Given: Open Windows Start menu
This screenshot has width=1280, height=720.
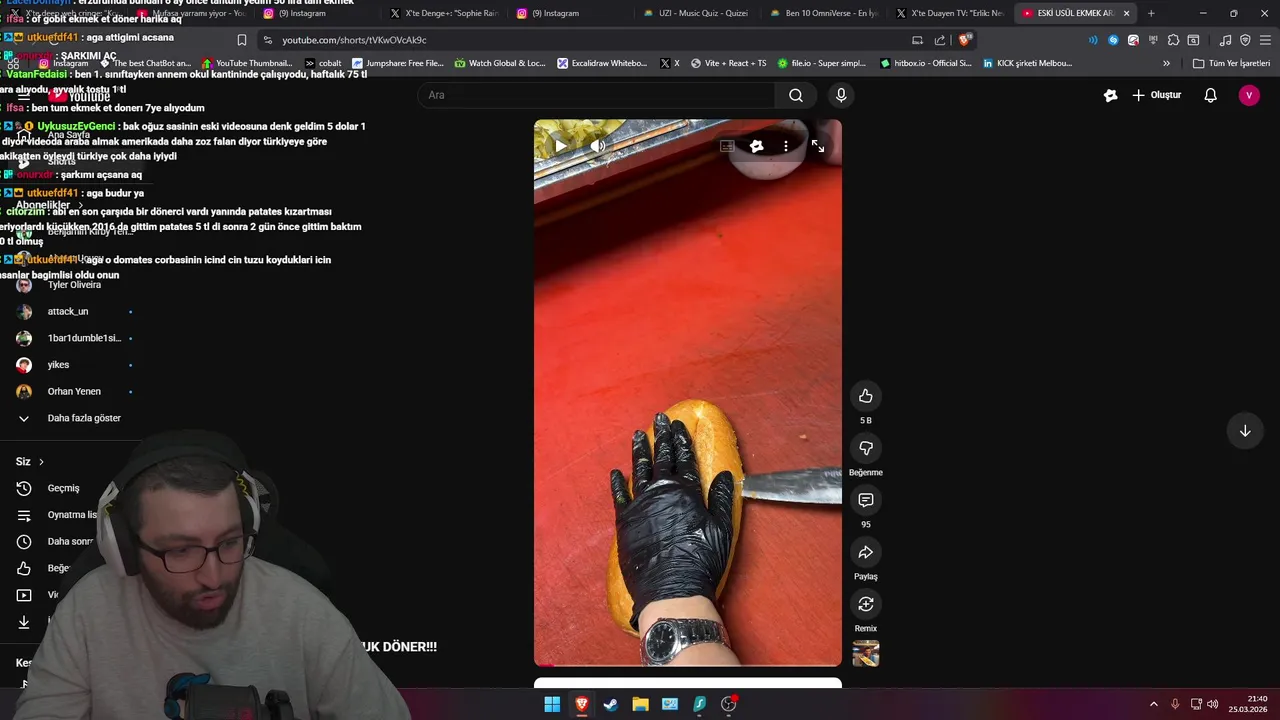Looking at the screenshot, I should tap(552, 704).
